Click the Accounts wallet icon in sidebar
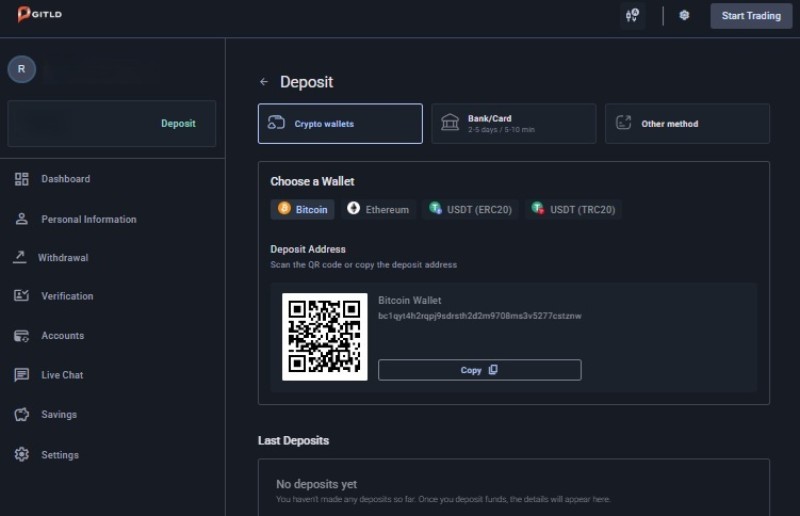The width and height of the screenshot is (800, 516). click(x=22, y=336)
